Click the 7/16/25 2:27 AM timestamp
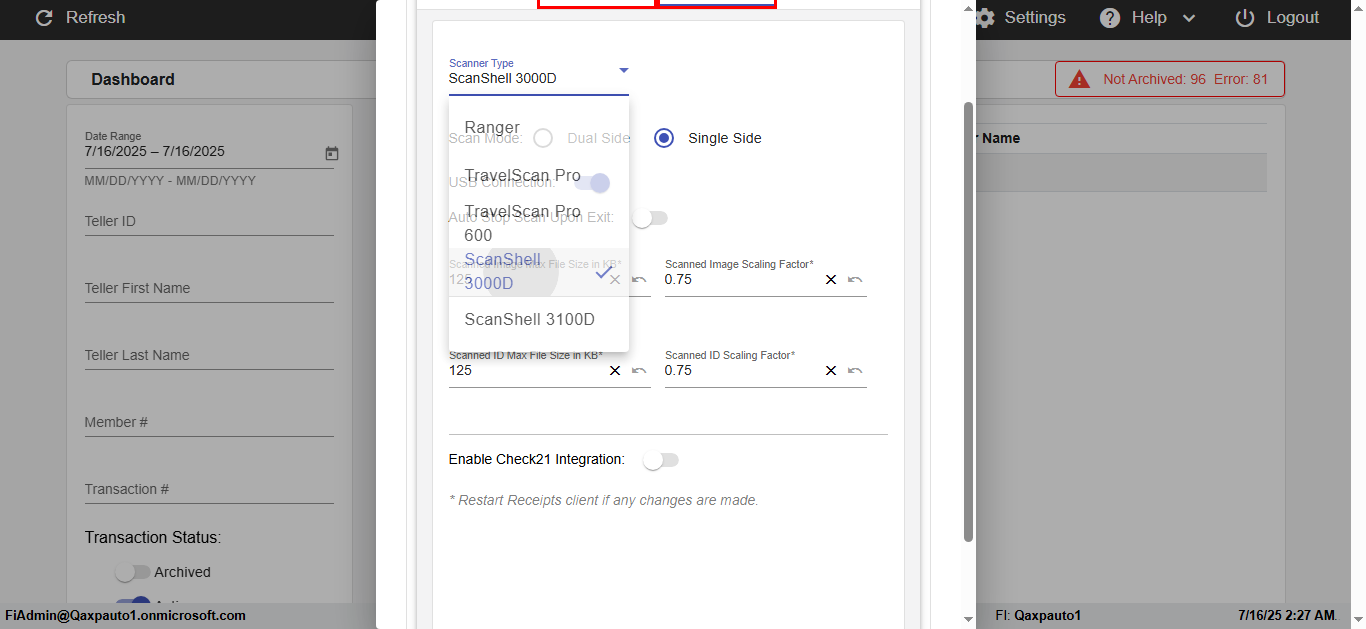The image size is (1366, 629). click(1287, 615)
